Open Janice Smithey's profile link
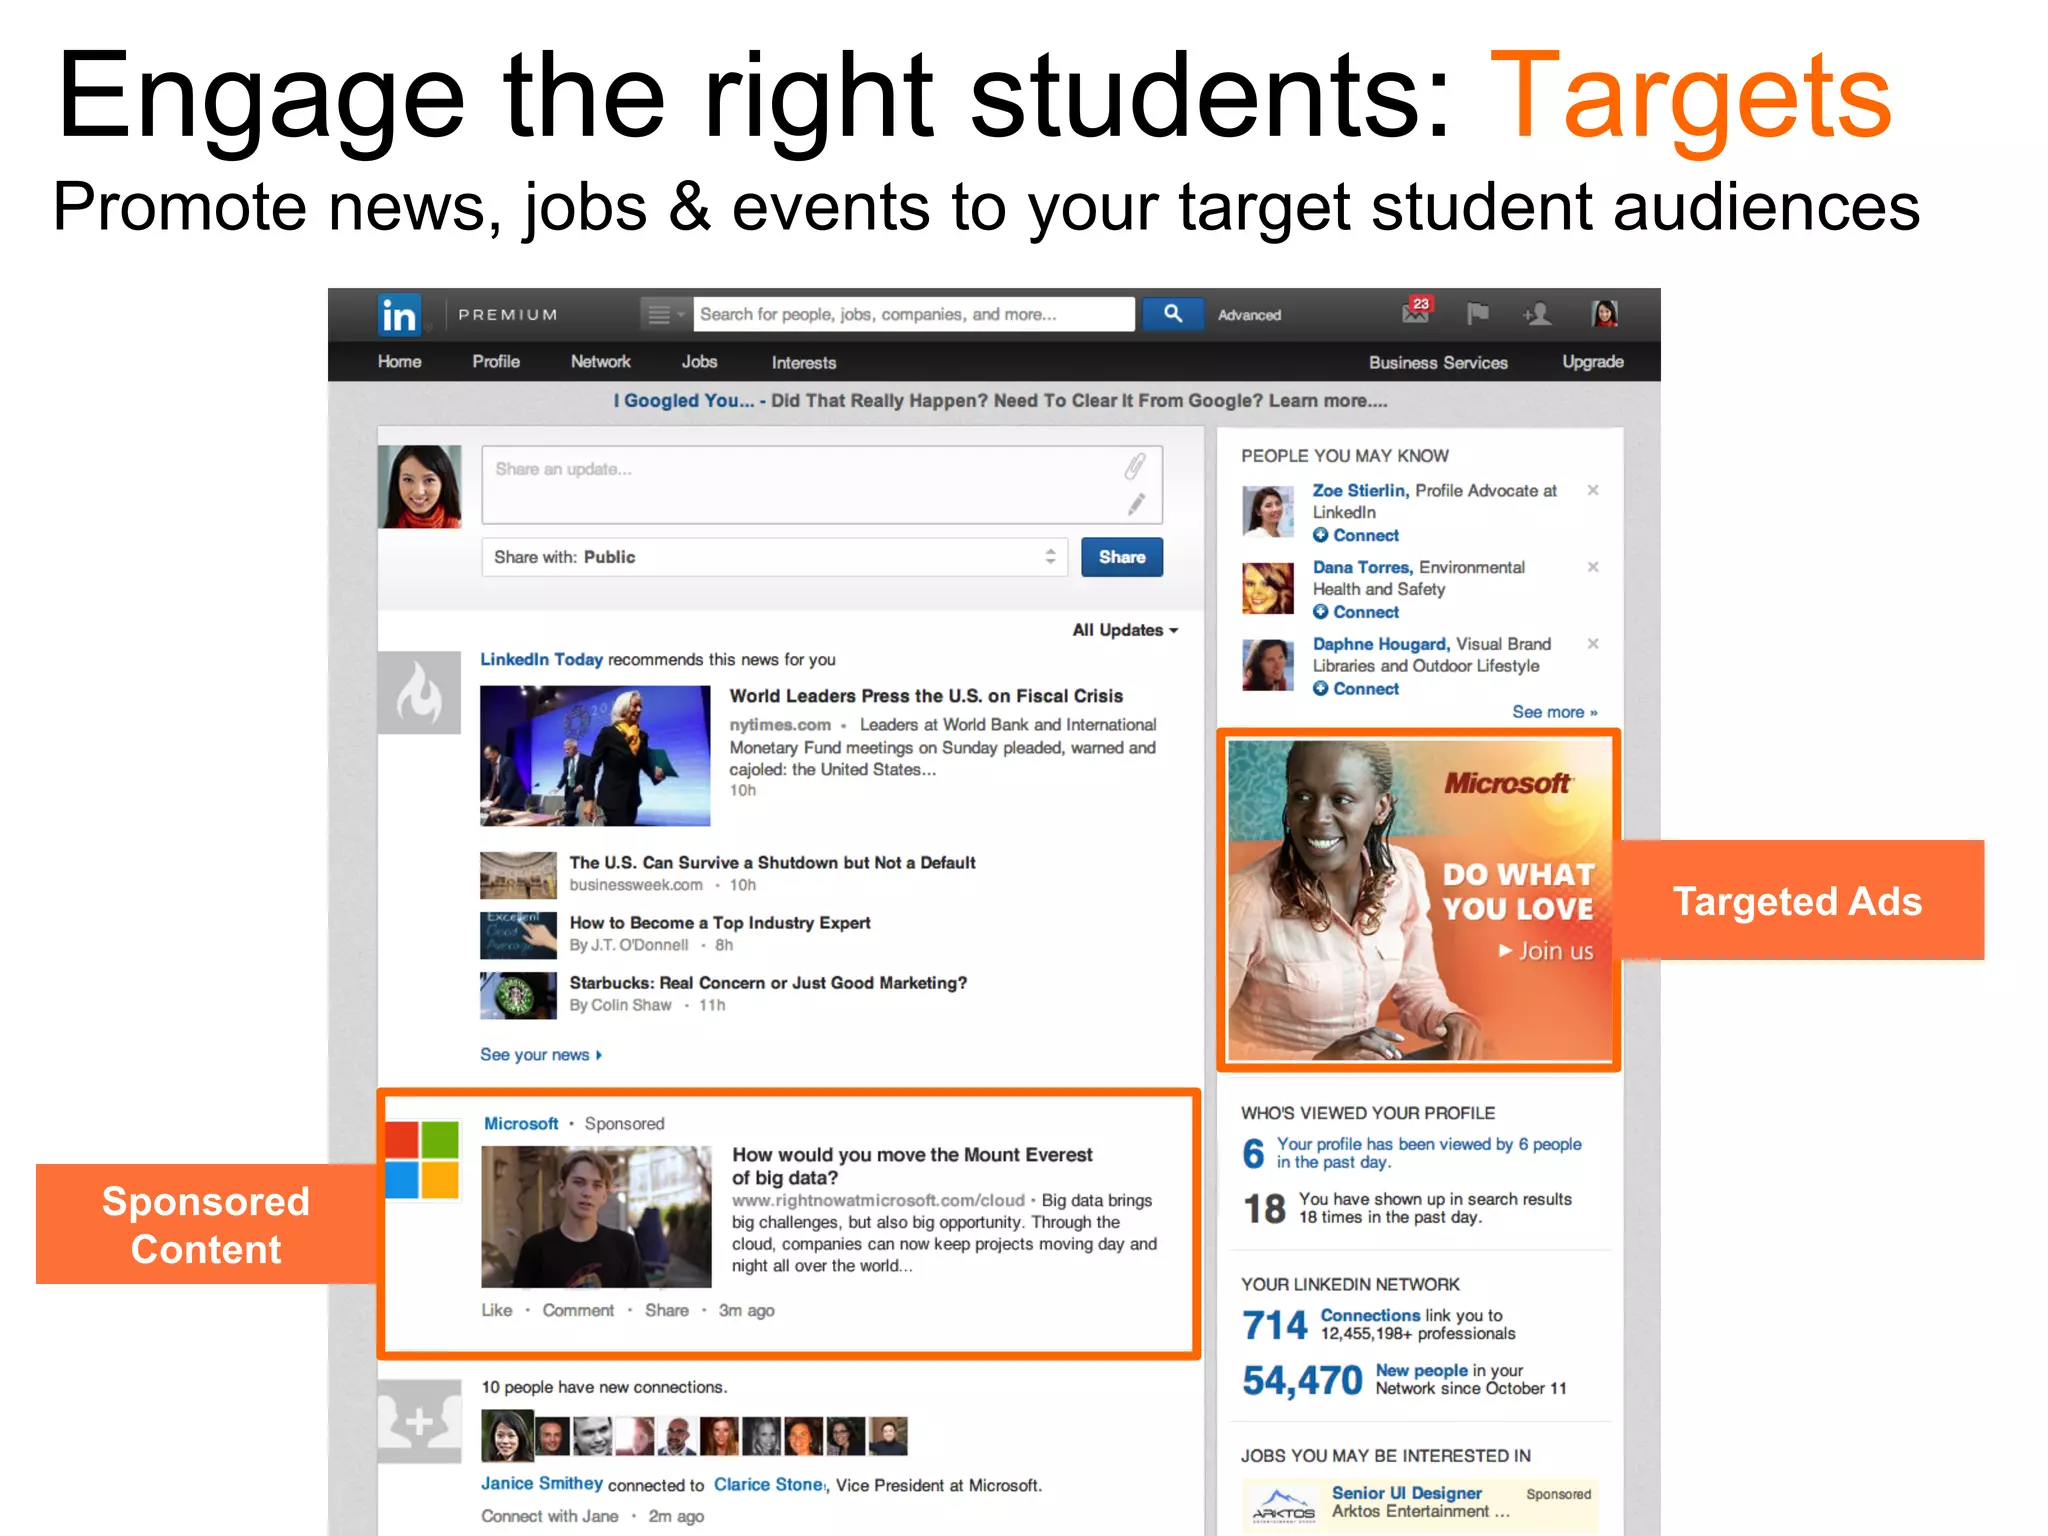2048x1536 pixels. click(x=542, y=1484)
